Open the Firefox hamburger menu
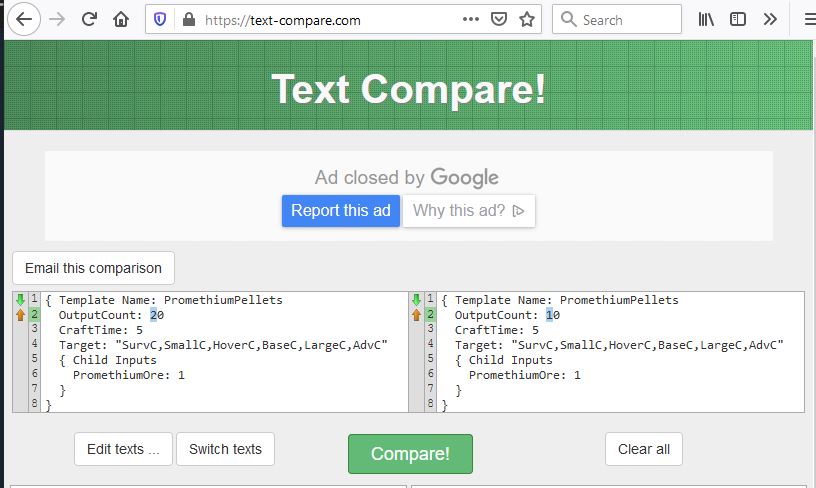 click(x=808, y=19)
